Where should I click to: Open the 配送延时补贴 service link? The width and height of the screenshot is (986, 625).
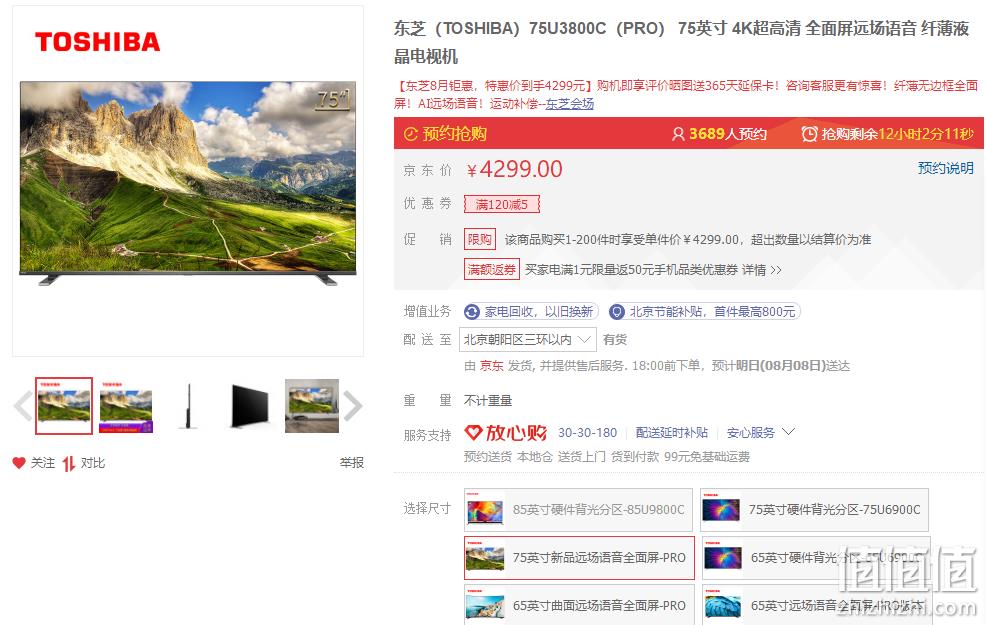click(x=672, y=433)
